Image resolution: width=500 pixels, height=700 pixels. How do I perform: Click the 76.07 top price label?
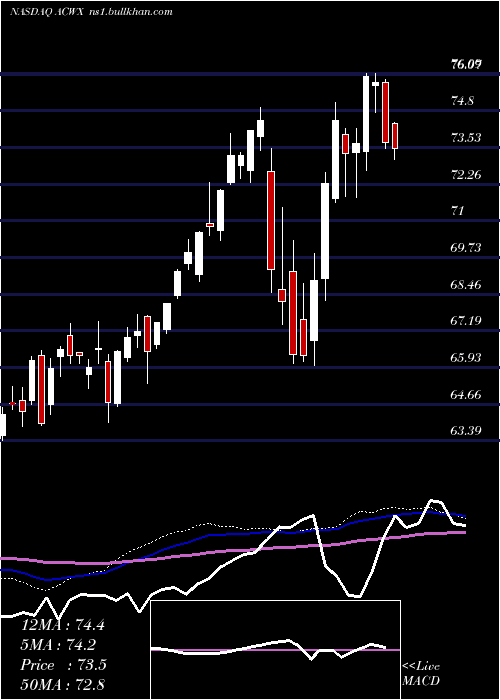click(x=466, y=64)
